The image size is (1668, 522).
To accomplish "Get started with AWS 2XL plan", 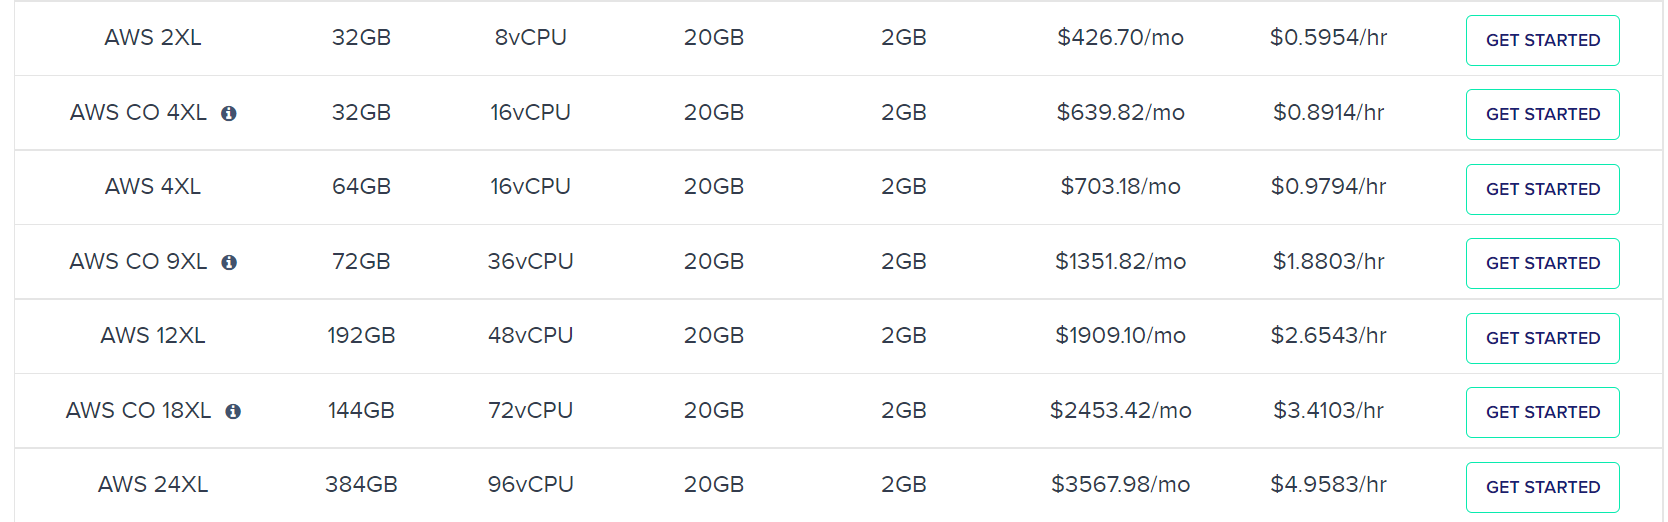I will click(x=1542, y=40).
